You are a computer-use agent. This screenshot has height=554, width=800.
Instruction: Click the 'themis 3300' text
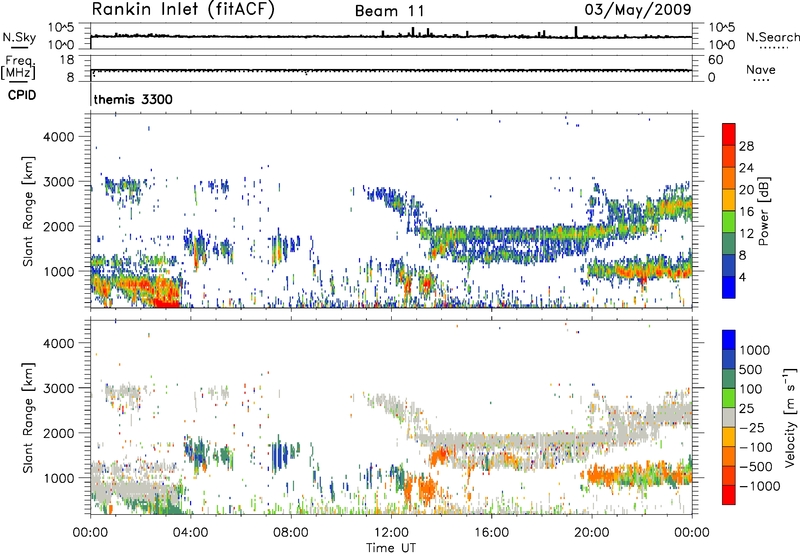(x=133, y=99)
